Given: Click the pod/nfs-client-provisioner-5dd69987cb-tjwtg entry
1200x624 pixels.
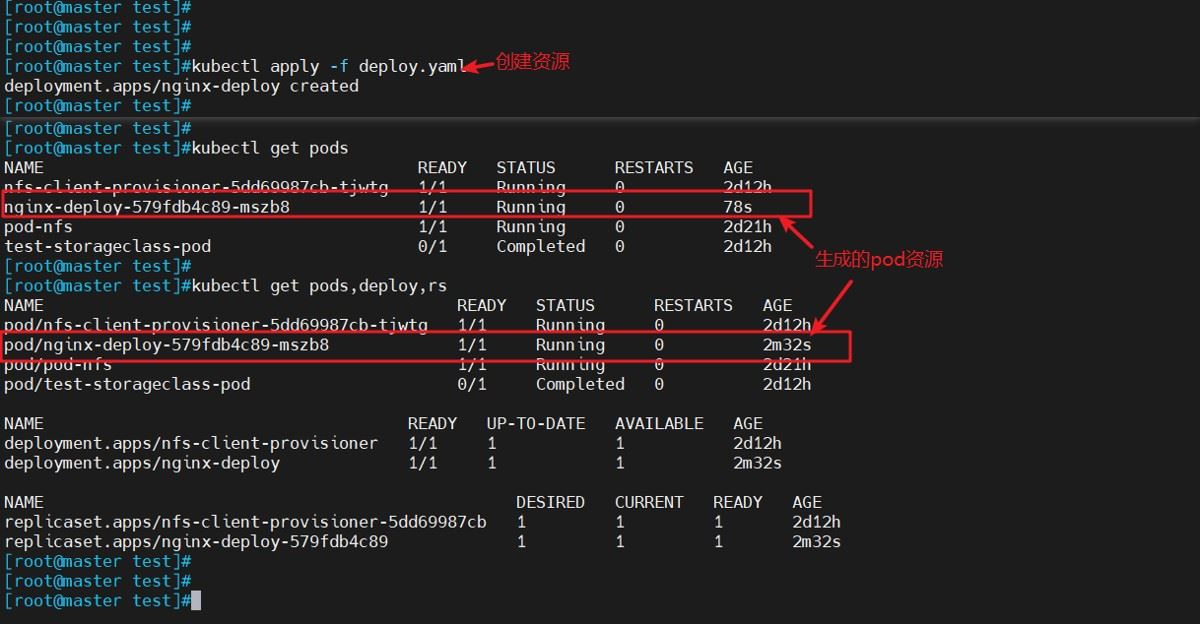Looking at the screenshot, I should coord(216,325).
